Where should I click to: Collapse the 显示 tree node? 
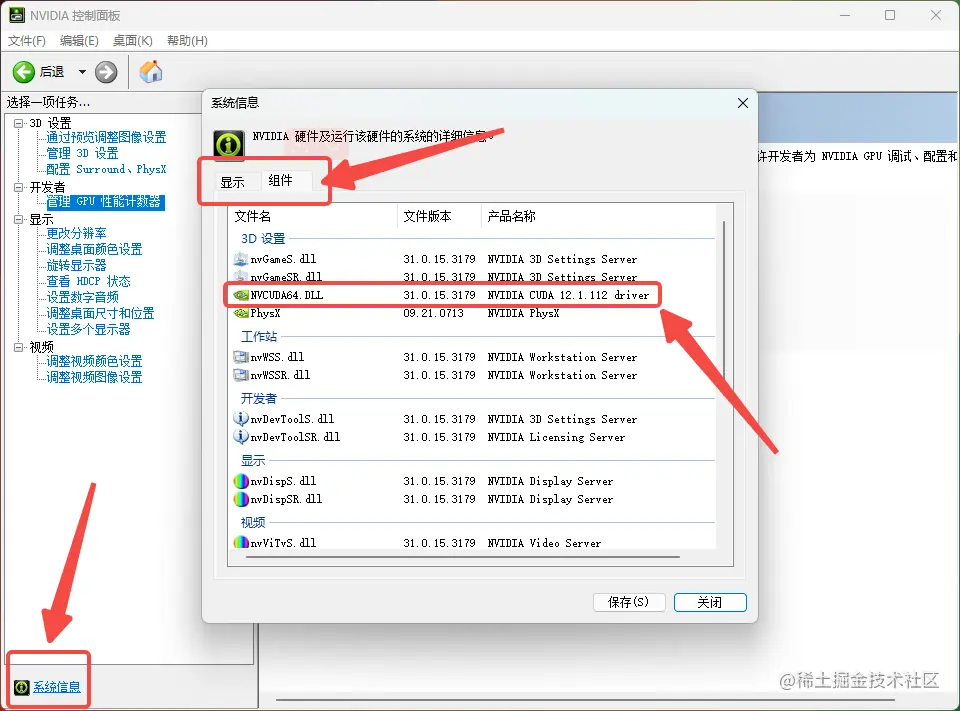click(18, 219)
